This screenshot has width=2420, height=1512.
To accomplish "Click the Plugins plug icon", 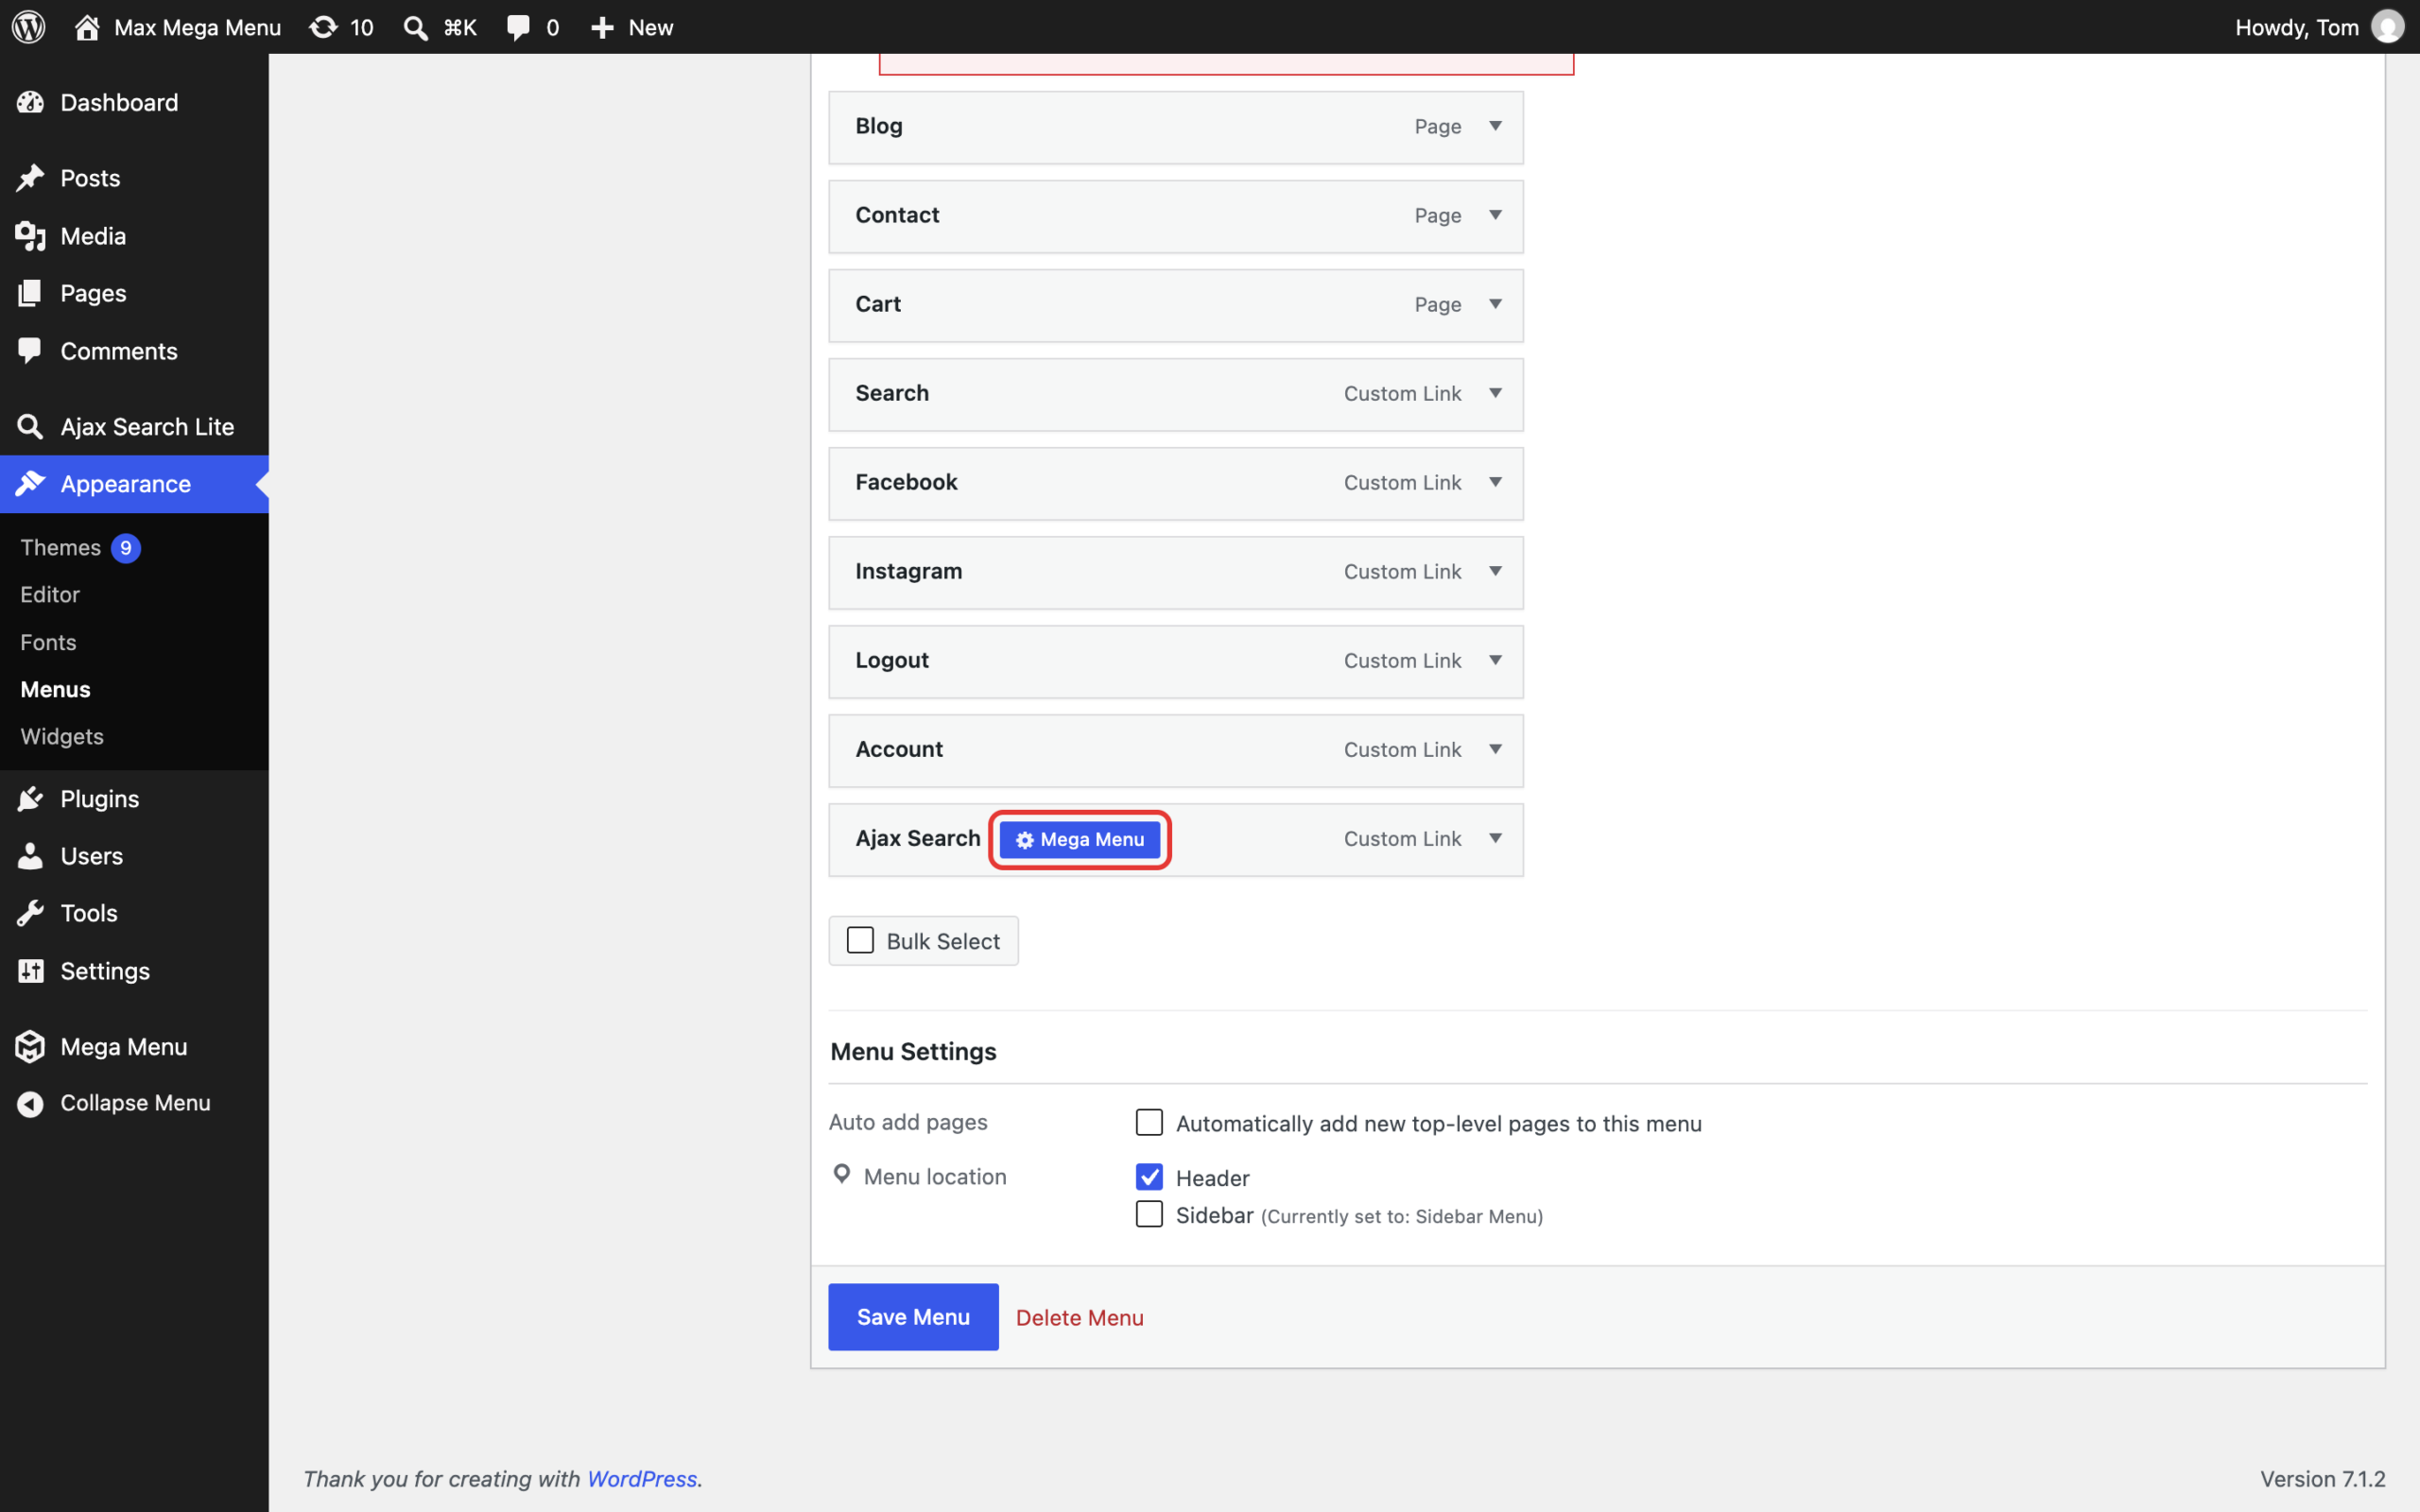I will click(x=30, y=799).
